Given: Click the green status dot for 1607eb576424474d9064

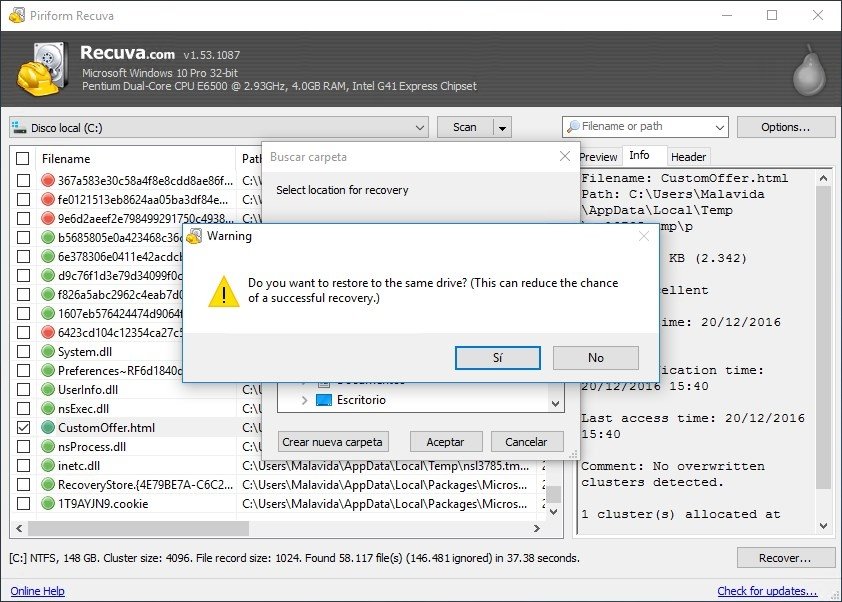Looking at the screenshot, I should [x=48, y=313].
